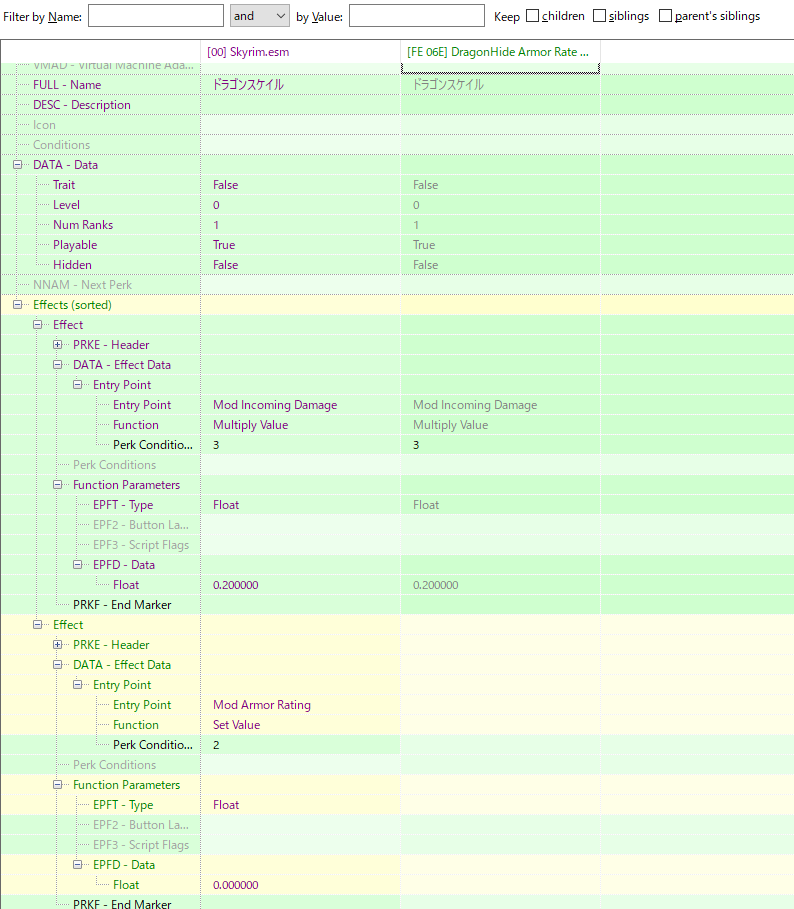
Task: Click the Set Value function cell
Action: pos(237,725)
